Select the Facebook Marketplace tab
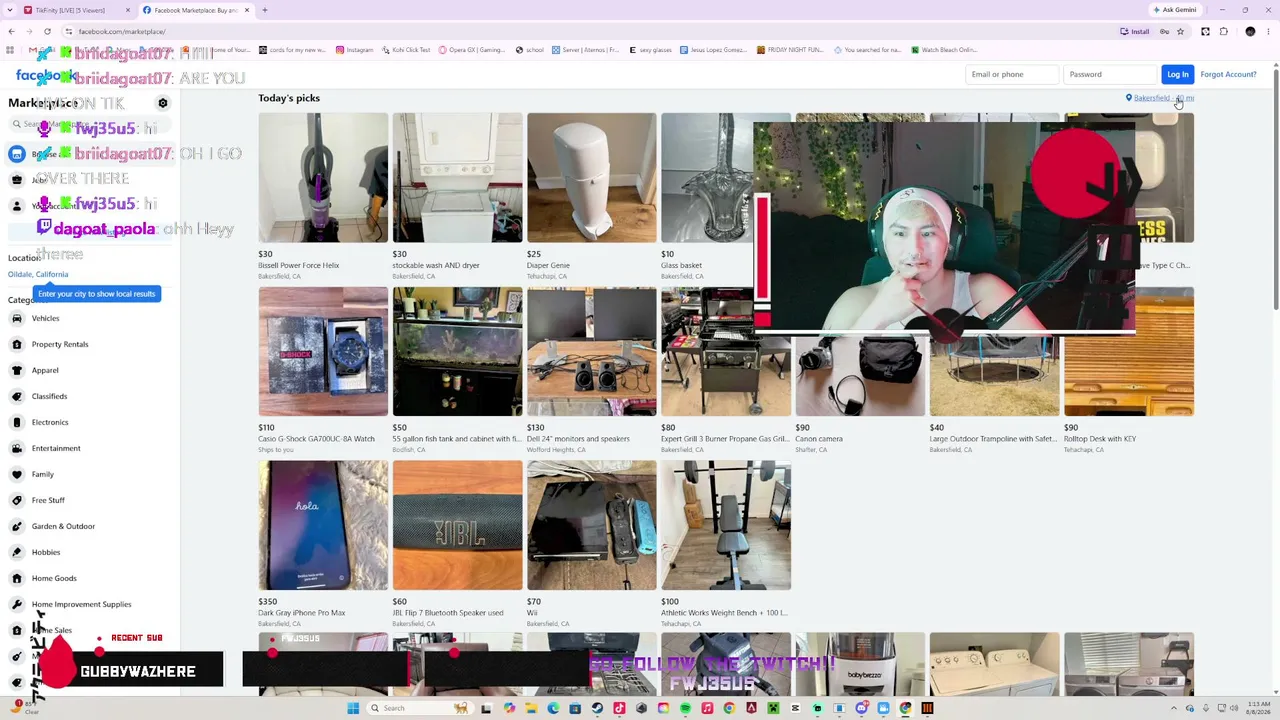This screenshot has height=720, width=1280. (x=197, y=10)
